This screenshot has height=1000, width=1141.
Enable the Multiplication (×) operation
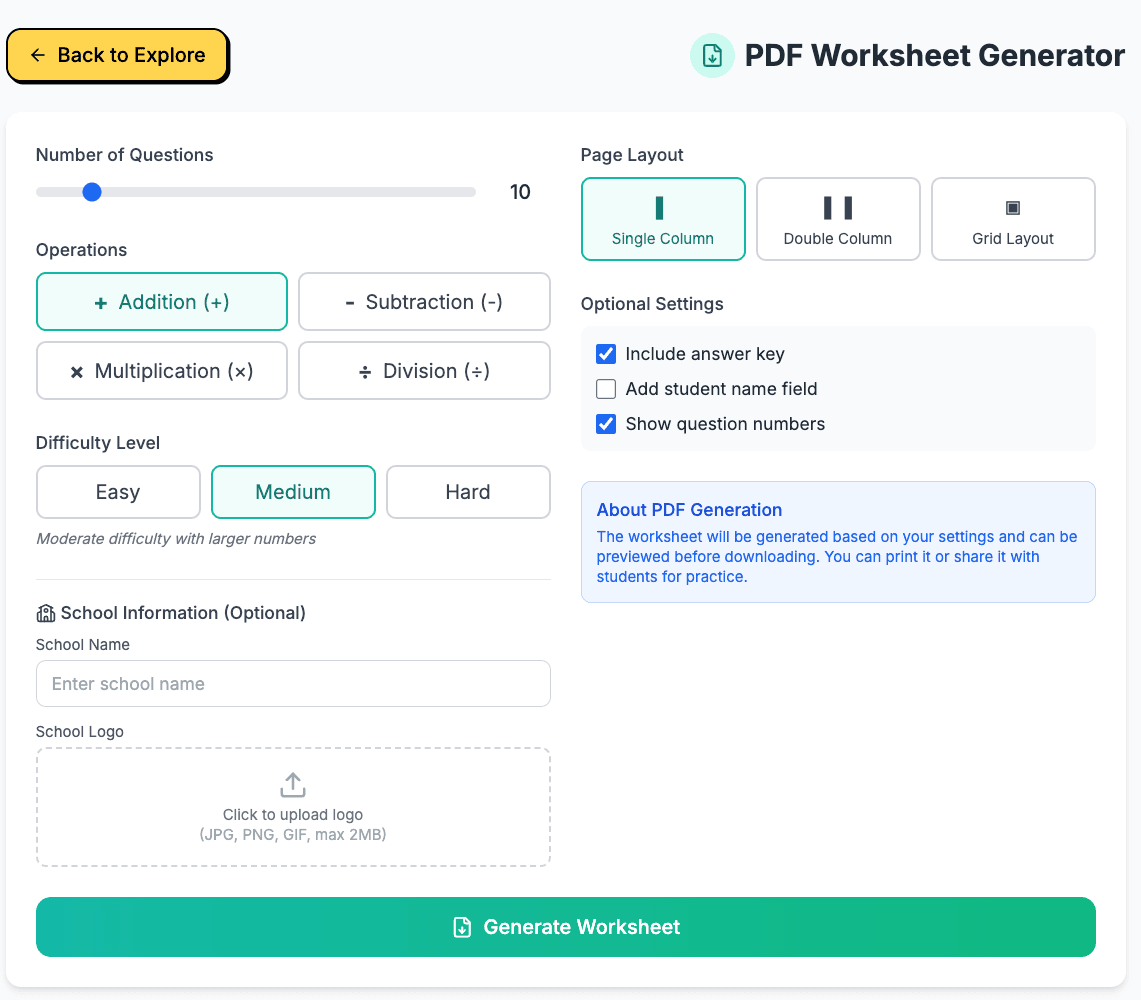click(x=162, y=370)
